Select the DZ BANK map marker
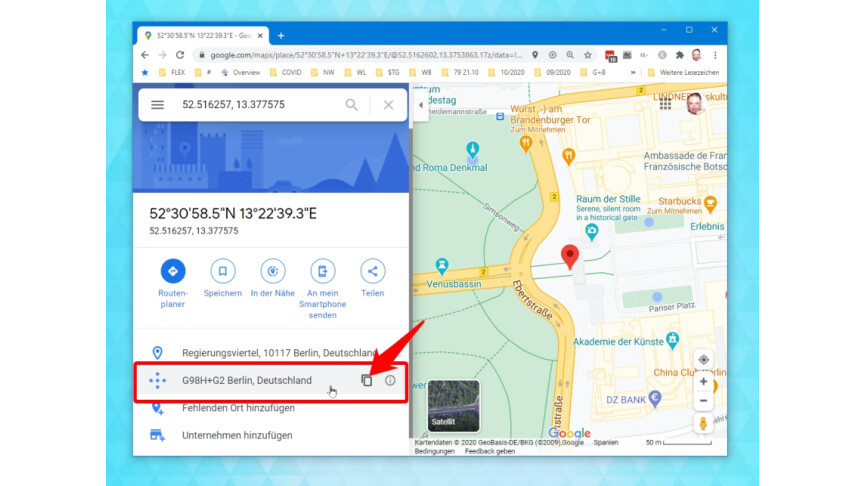The image size is (864, 486). pyautogui.click(x=655, y=398)
